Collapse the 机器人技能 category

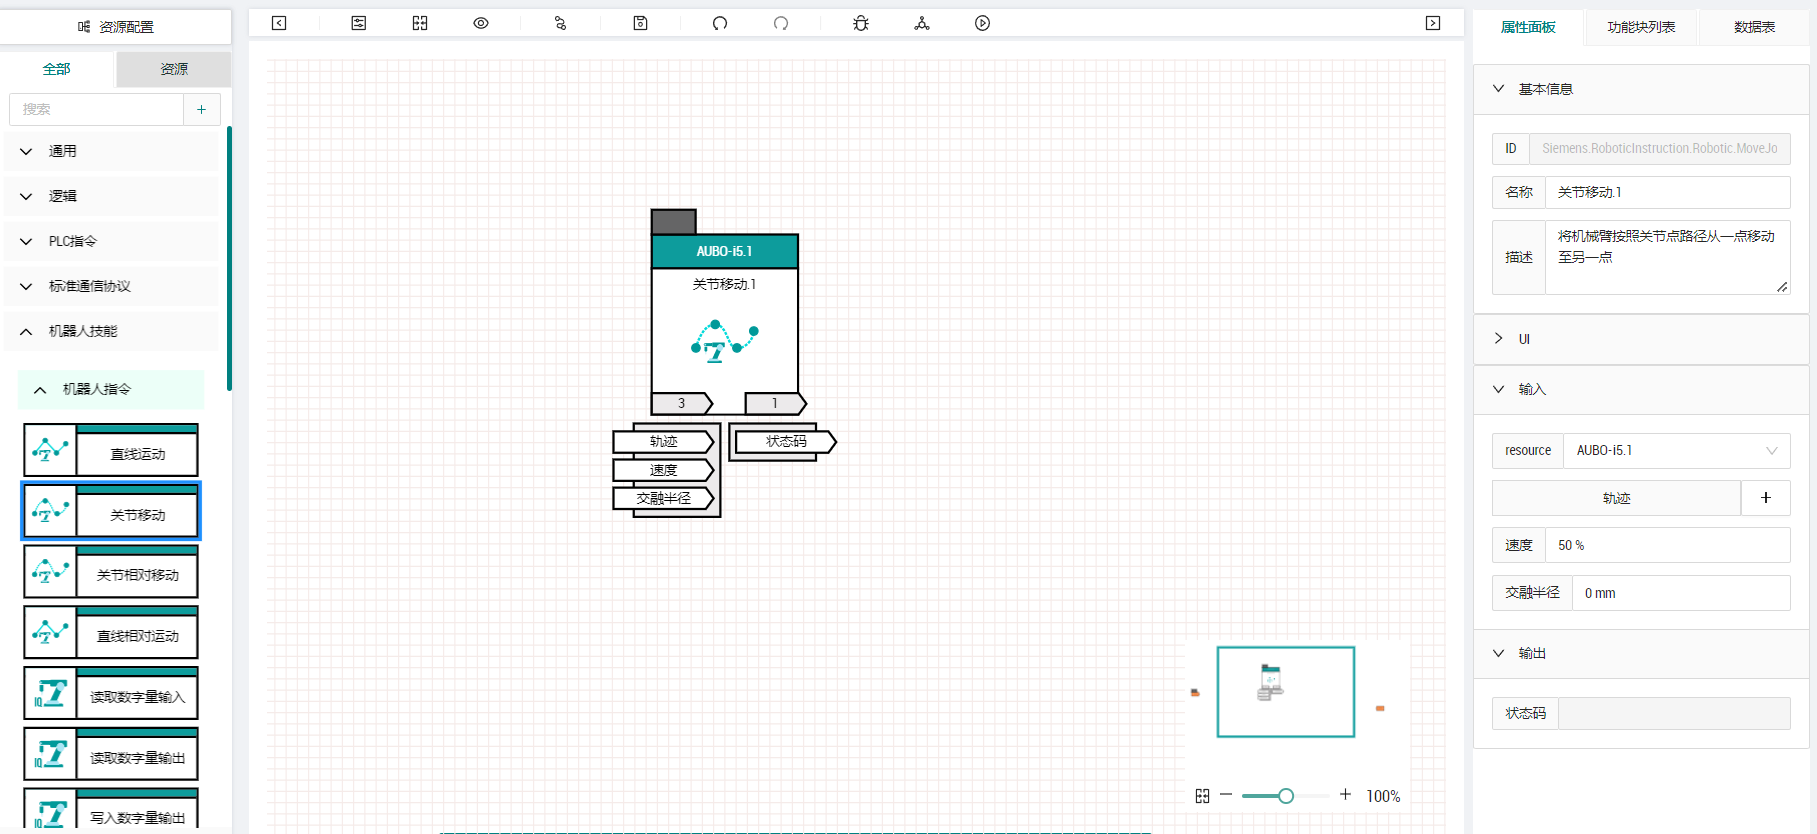pyautogui.click(x=111, y=331)
